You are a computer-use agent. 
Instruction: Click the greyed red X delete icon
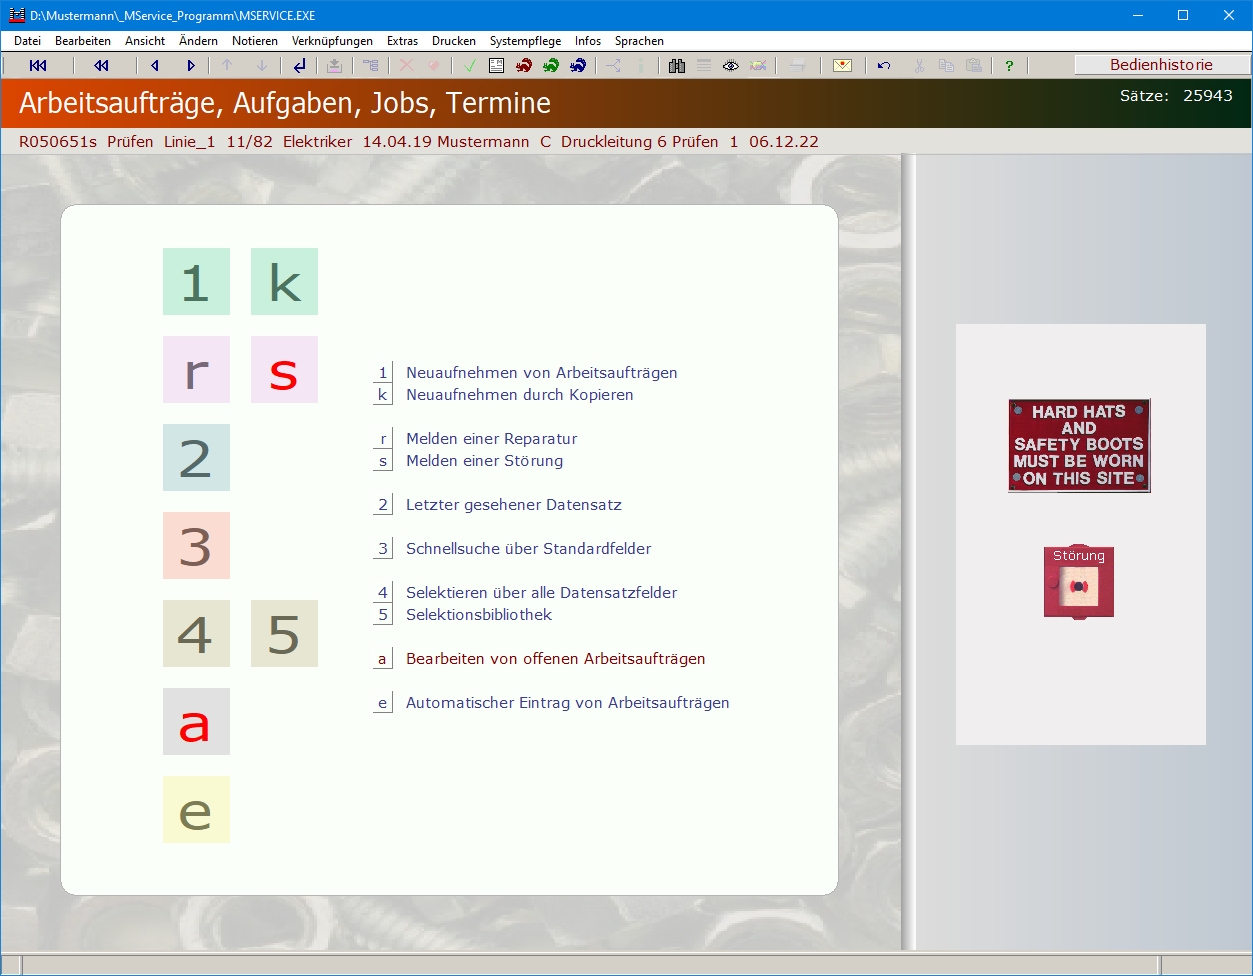pyautogui.click(x=406, y=66)
